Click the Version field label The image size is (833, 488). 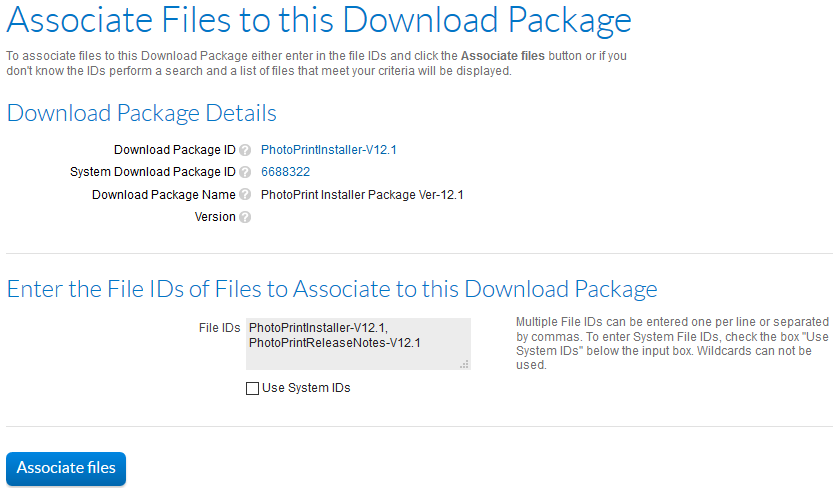coord(215,217)
